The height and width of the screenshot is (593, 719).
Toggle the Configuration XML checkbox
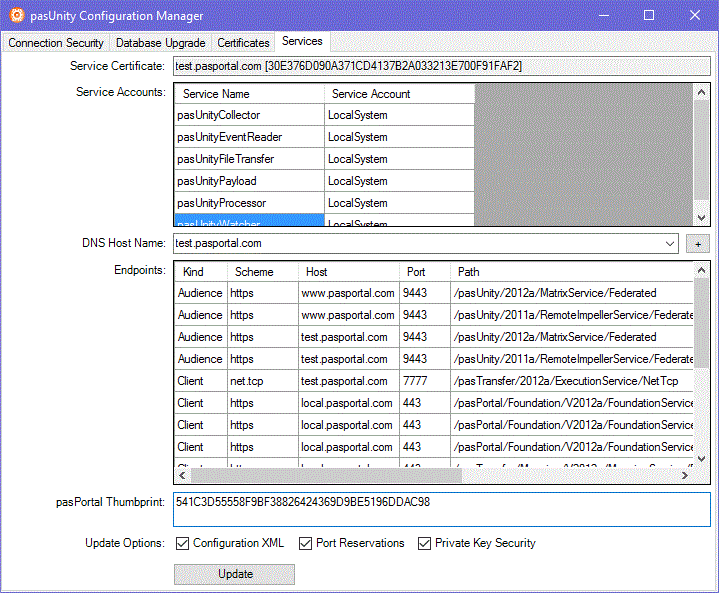183,543
